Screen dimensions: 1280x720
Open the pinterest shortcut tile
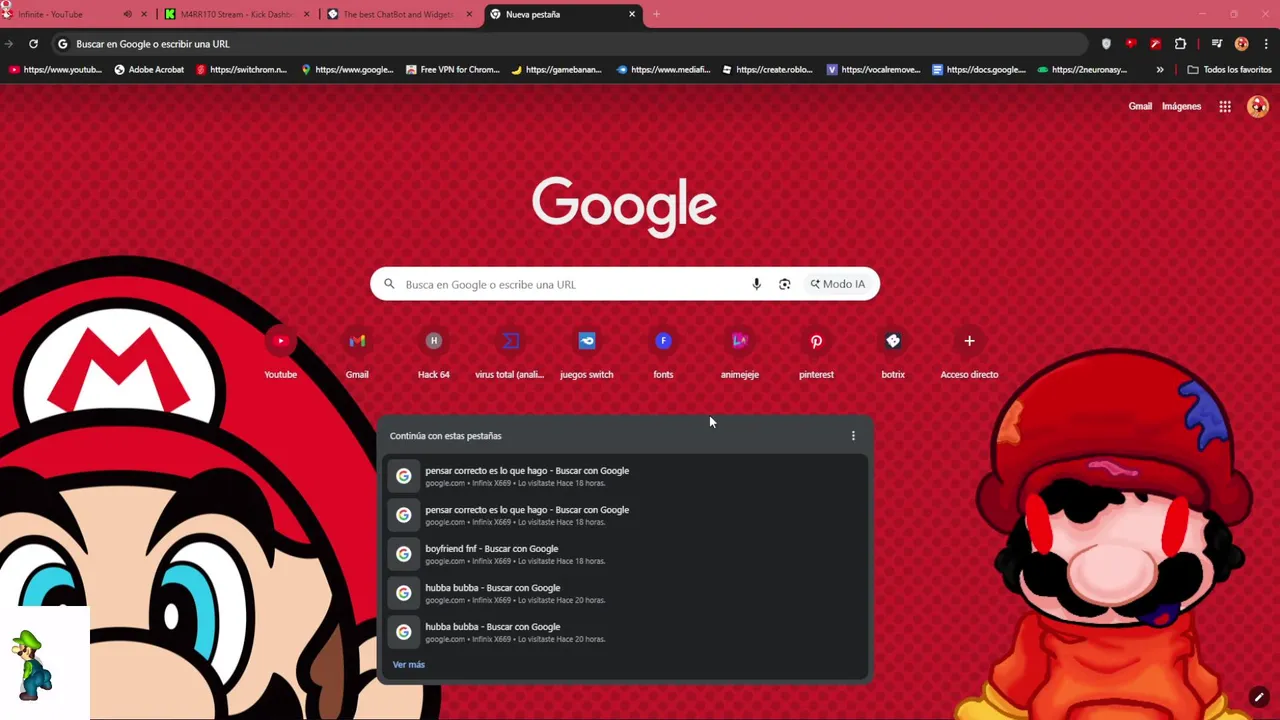816,354
